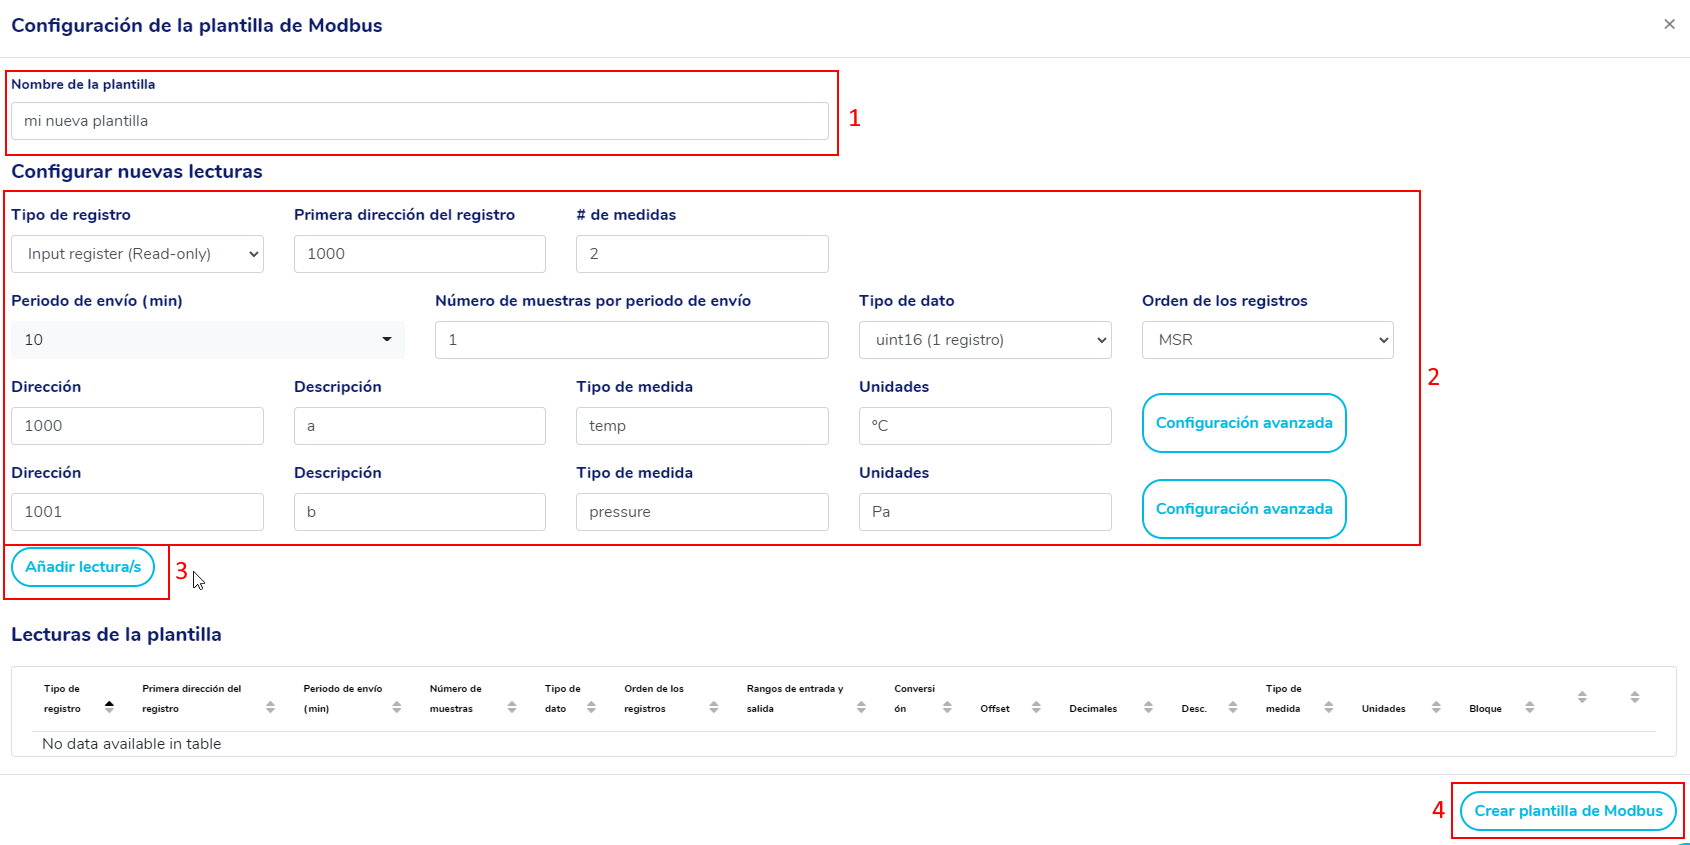
Task: Click the Añadir lectura/s button
Action: [83, 567]
